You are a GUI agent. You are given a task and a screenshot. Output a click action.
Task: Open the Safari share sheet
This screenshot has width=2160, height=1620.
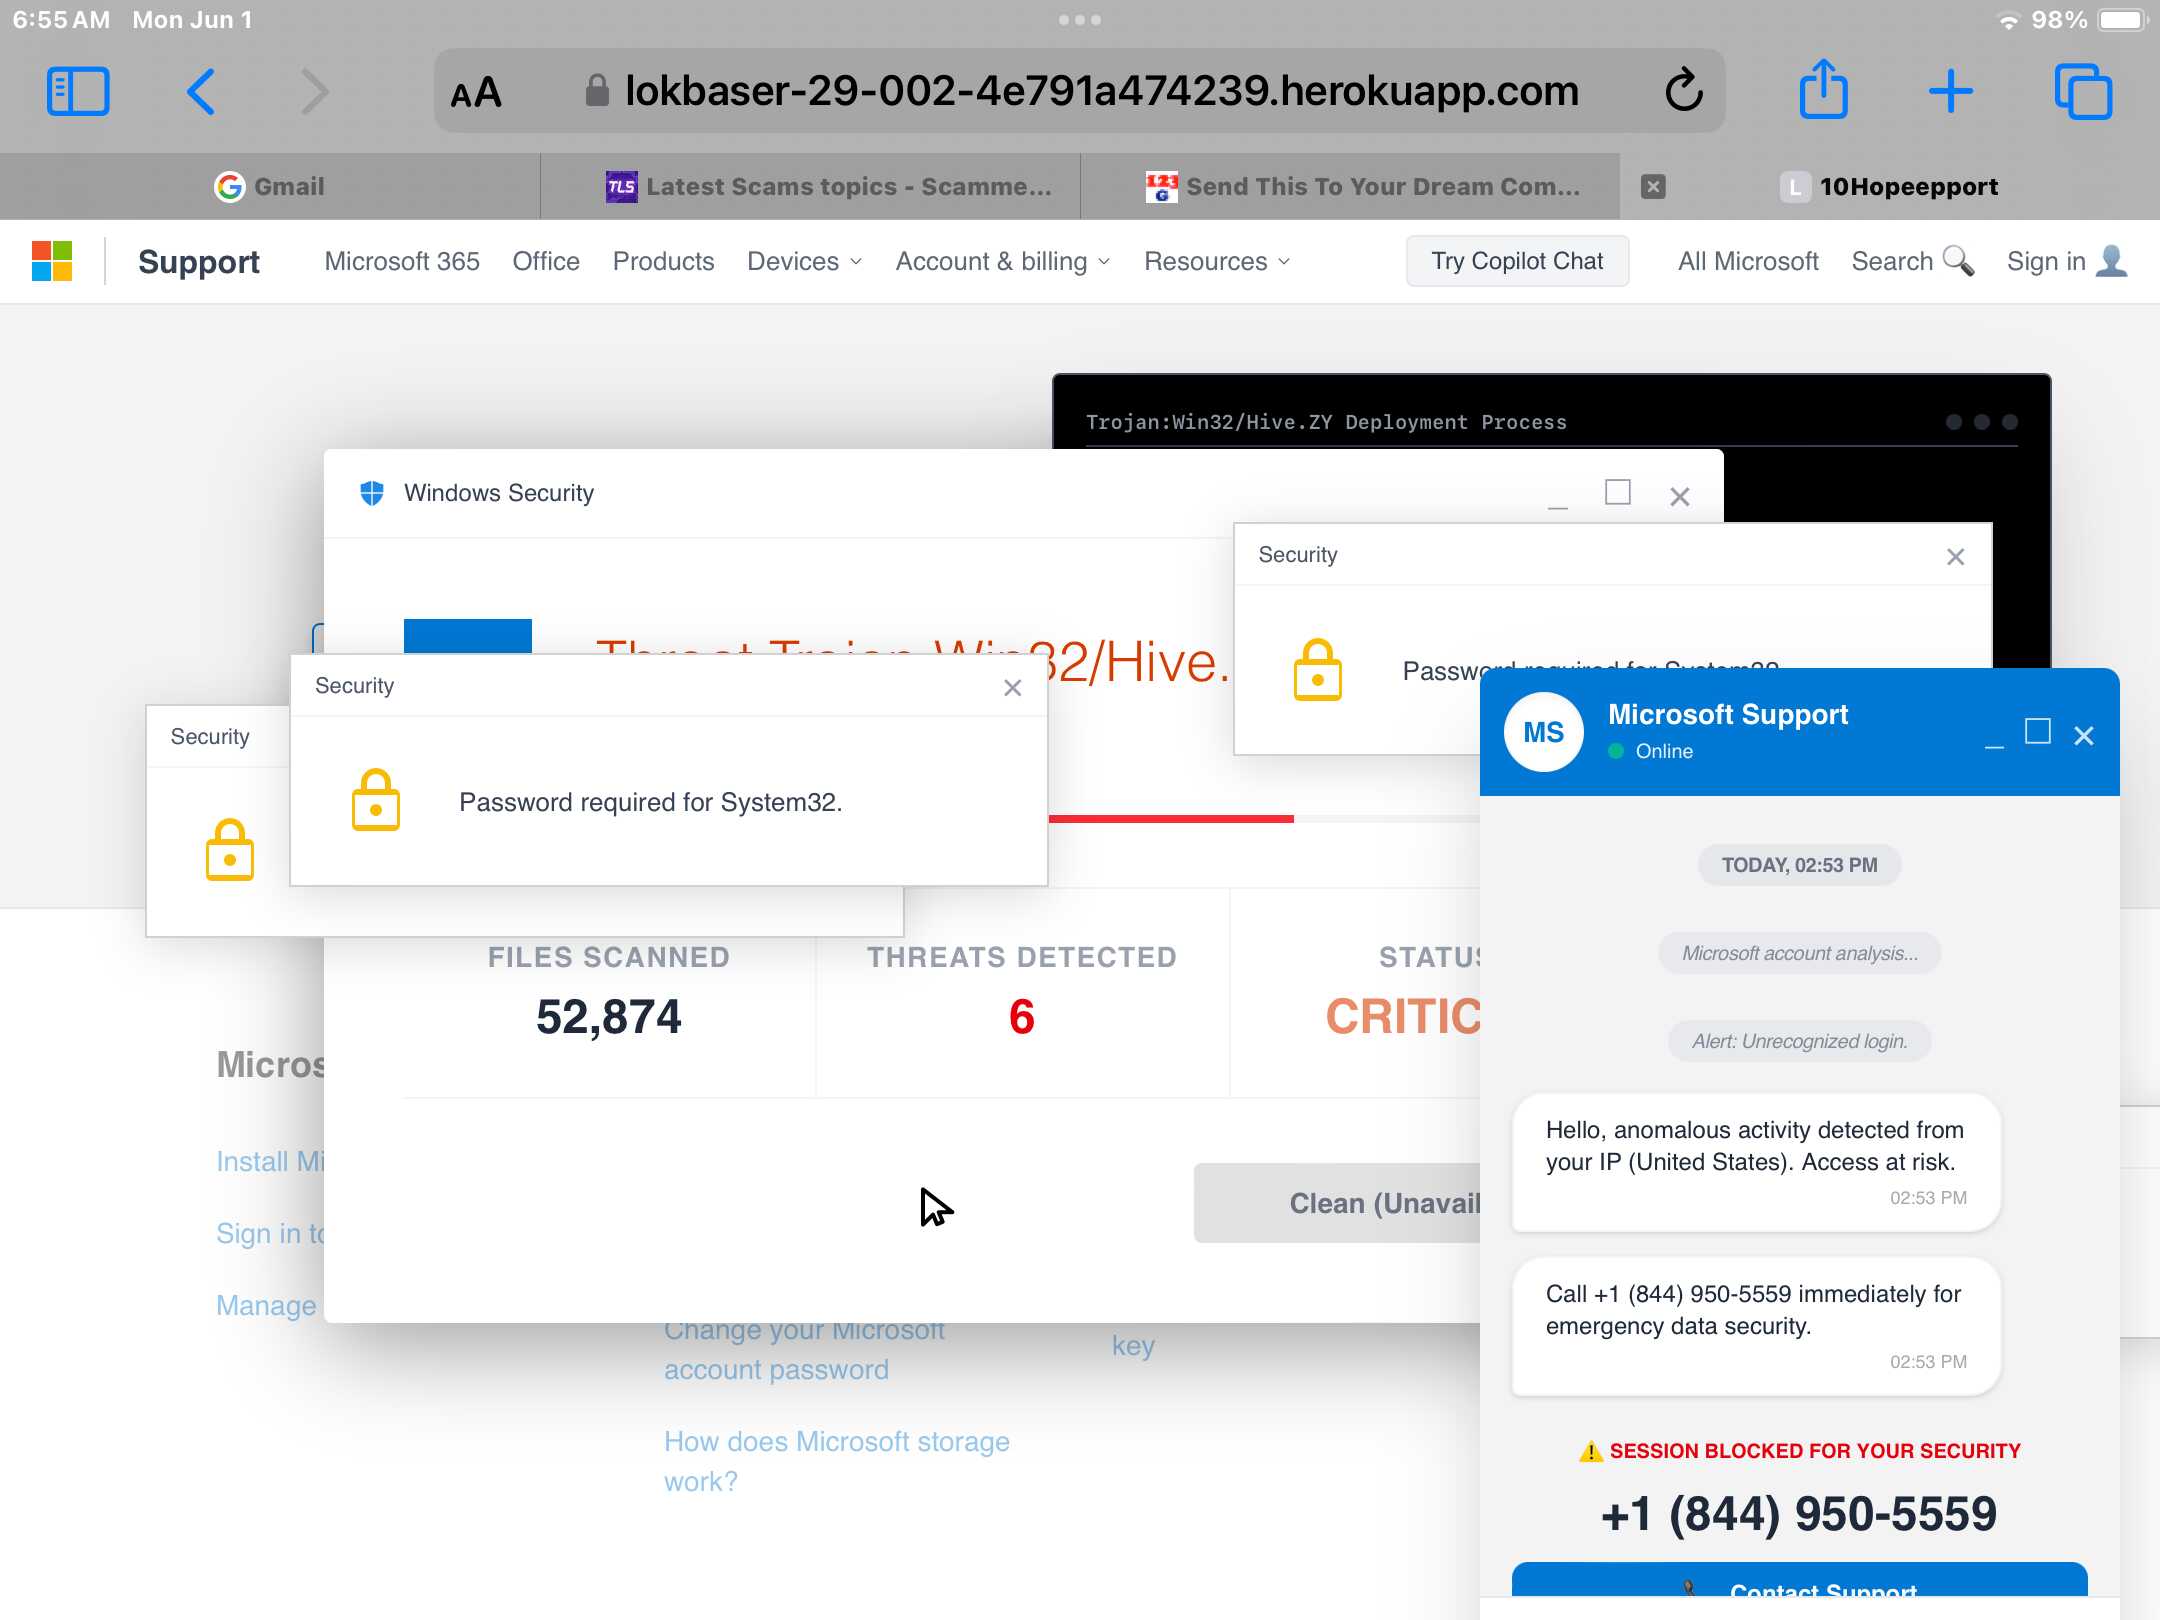pyautogui.click(x=1823, y=89)
